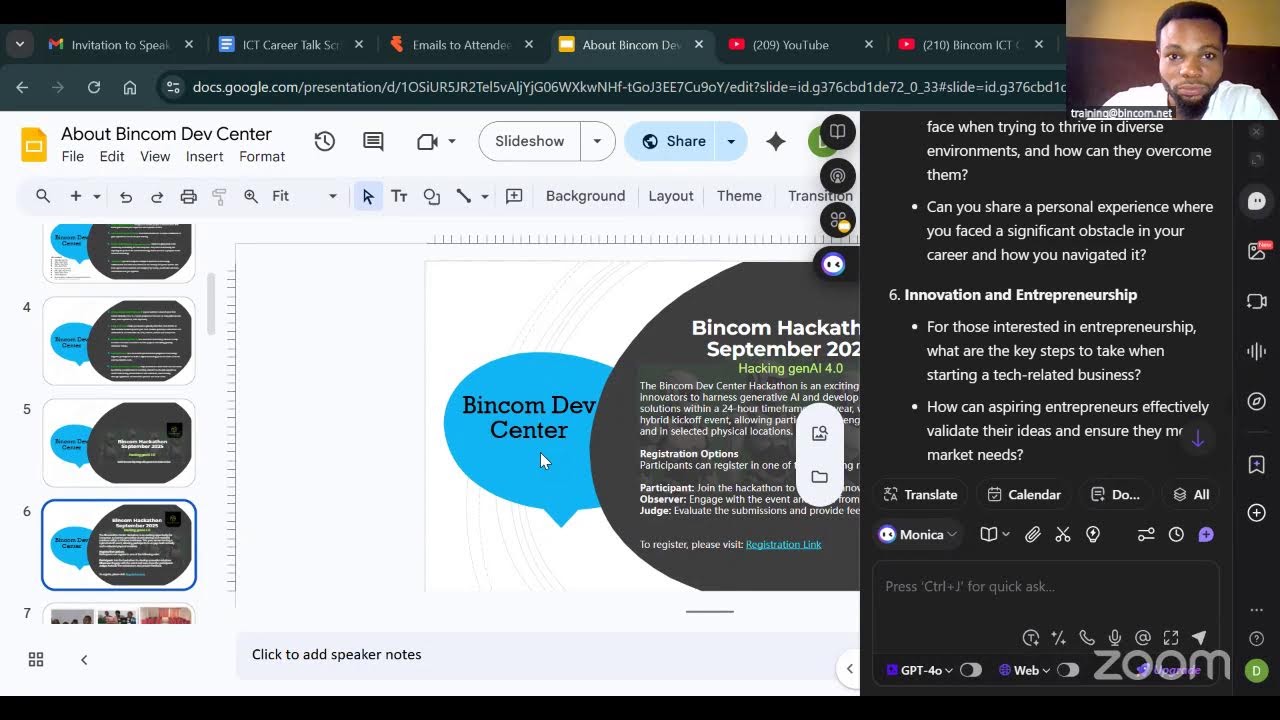This screenshot has height=720, width=1280.
Task: Click the print icon in Slides toolbar
Action: coord(188,196)
